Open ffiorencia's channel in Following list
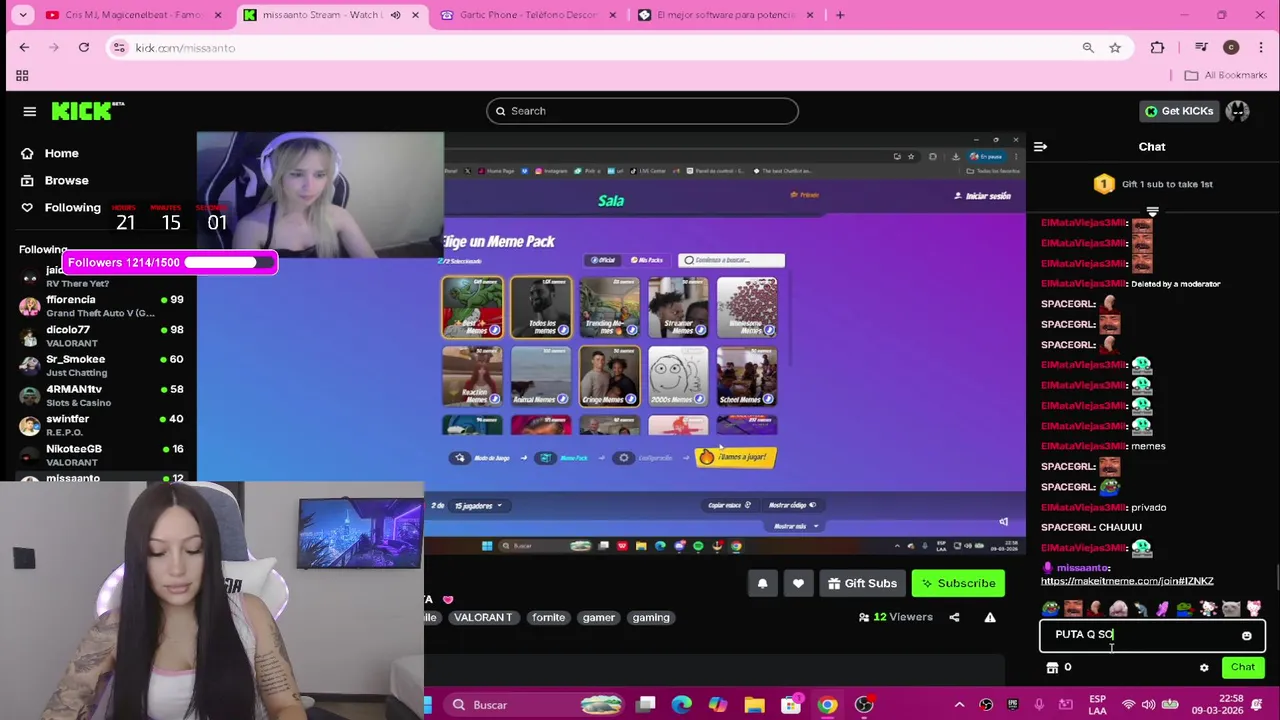Image resolution: width=1280 pixels, height=720 pixels. (100, 306)
